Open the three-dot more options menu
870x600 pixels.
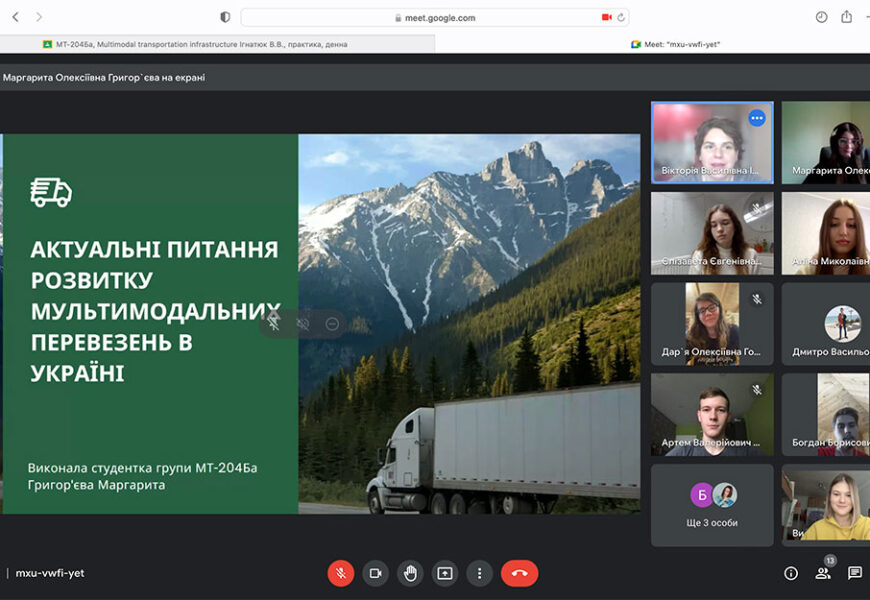click(x=480, y=573)
